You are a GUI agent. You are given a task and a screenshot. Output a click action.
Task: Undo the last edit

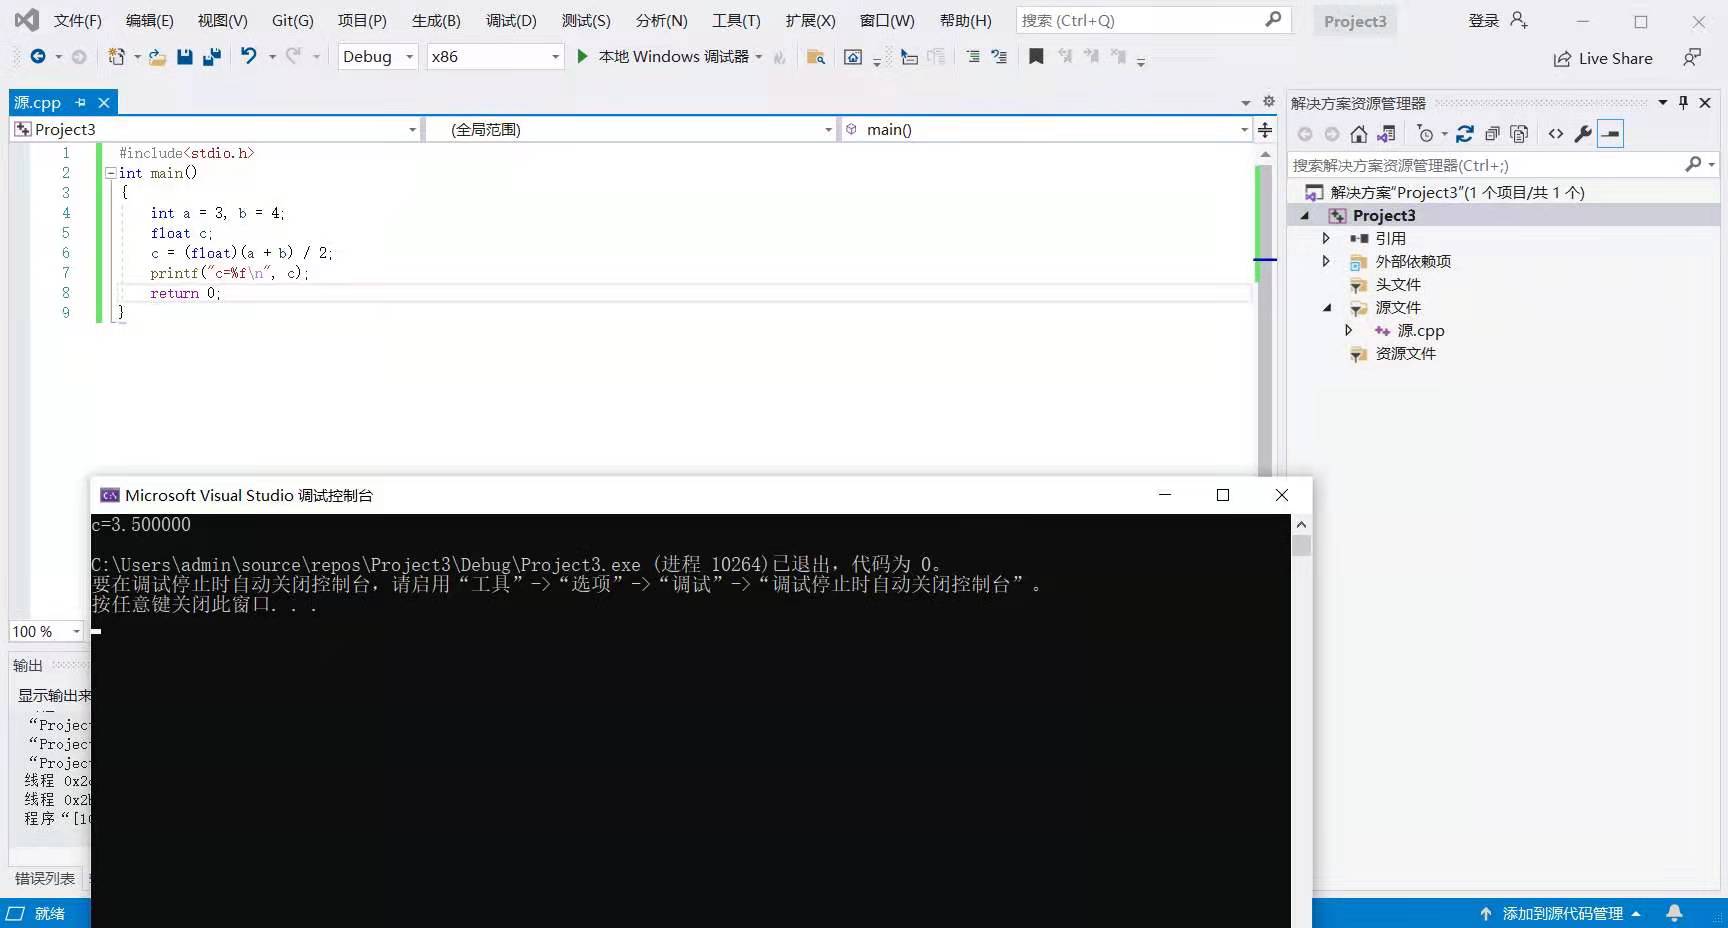click(248, 56)
